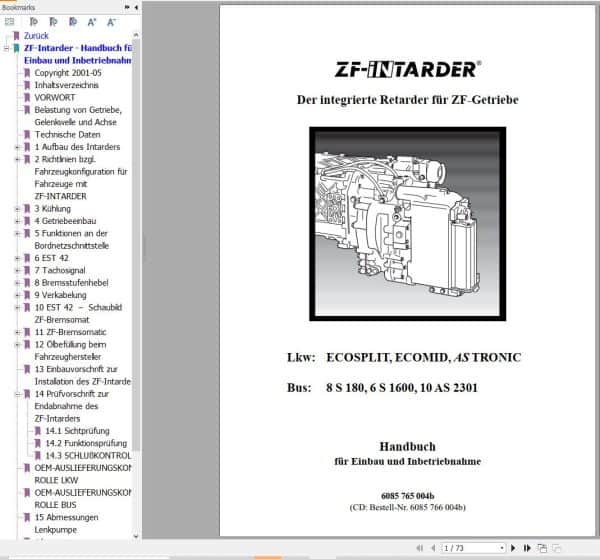Open the bookmarks options menu icon
600x559 pixels.
tap(10, 22)
